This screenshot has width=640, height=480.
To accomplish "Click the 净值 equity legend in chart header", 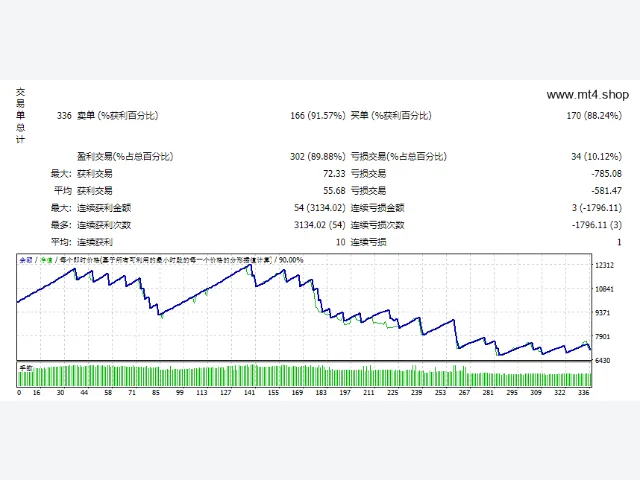I will (46, 260).
